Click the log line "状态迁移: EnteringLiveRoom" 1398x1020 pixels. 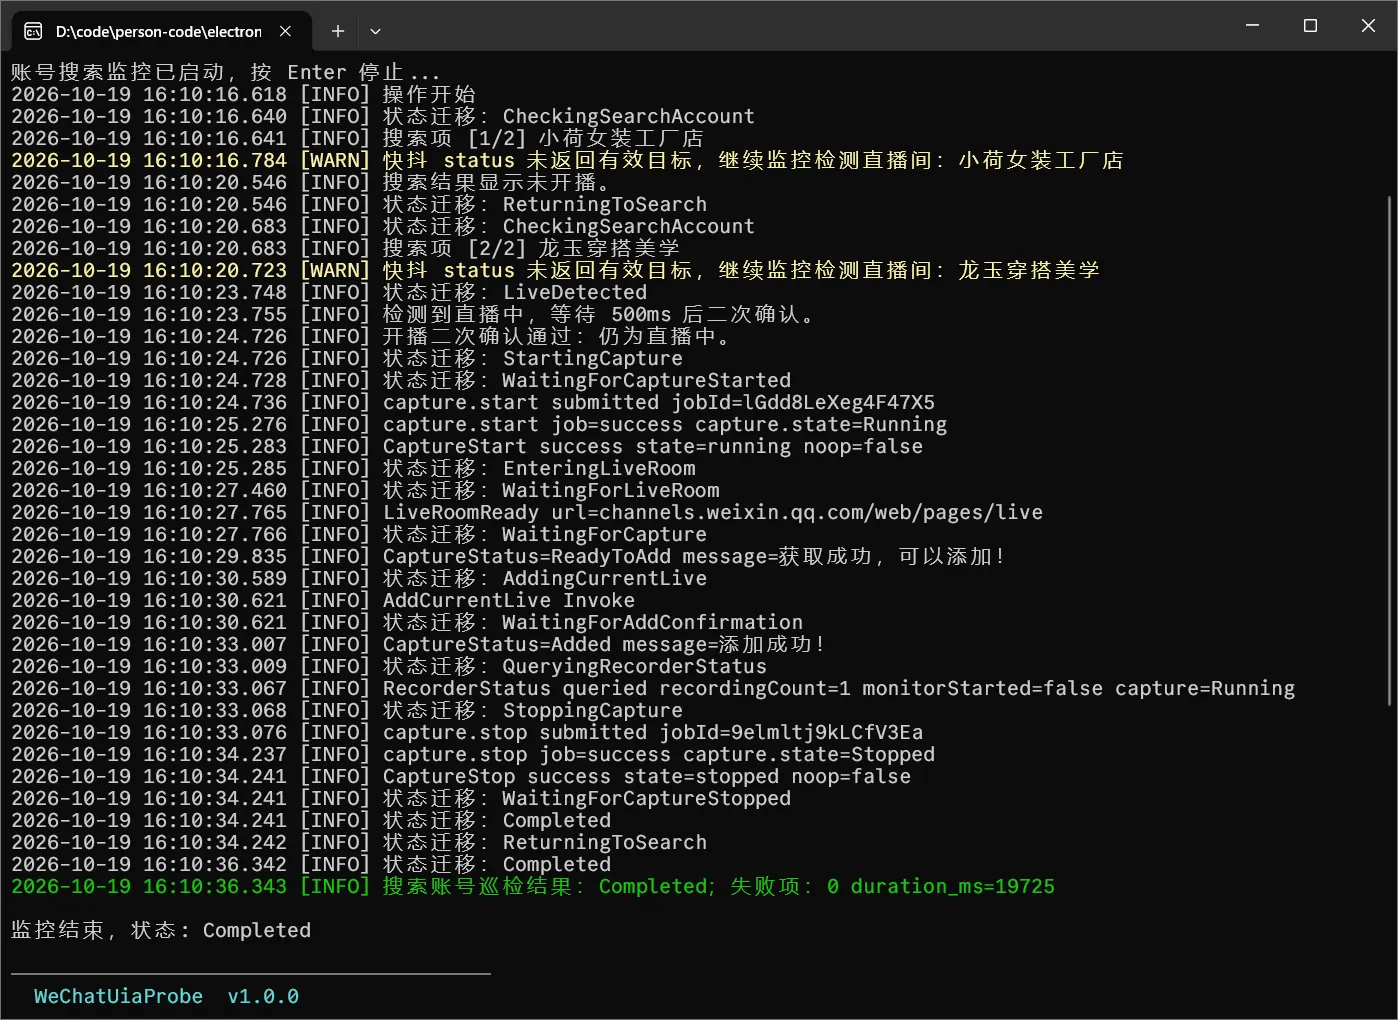point(353,468)
